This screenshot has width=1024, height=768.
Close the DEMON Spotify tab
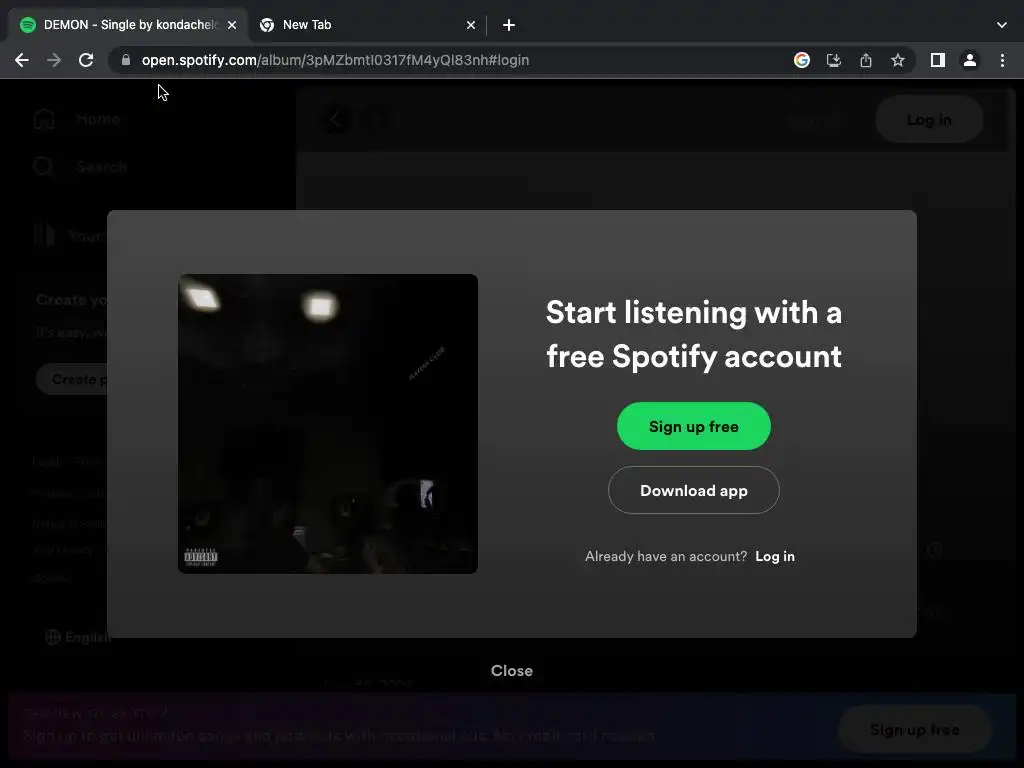[x=232, y=25]
